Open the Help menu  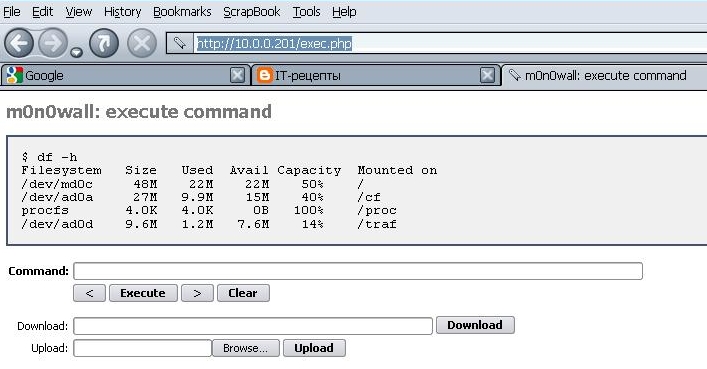pos(344,12)
